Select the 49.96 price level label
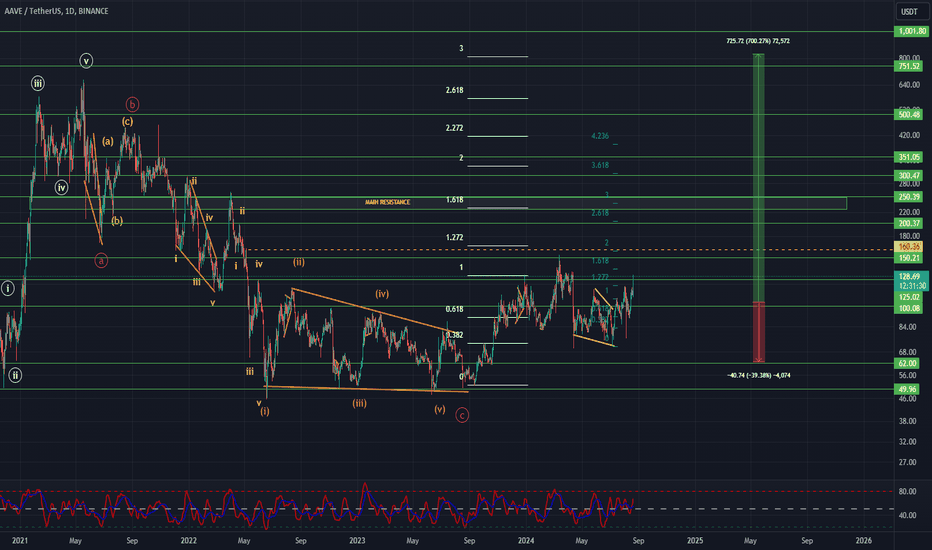 908,389
